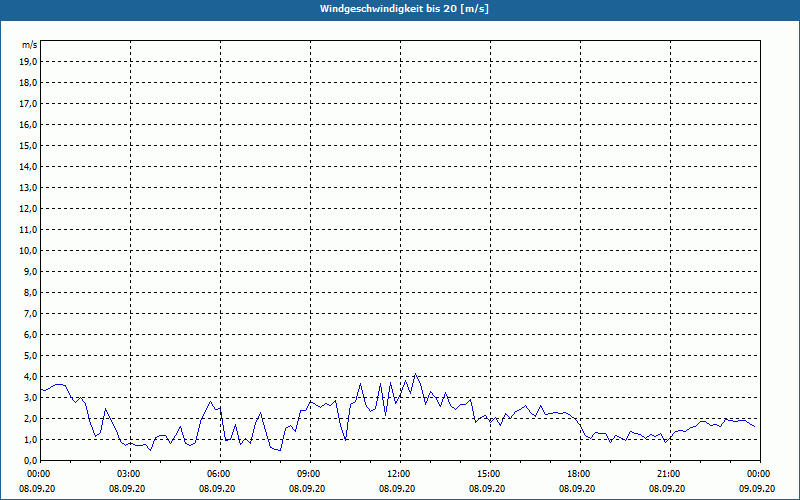The image size is (800, 500).
Task: Click the '3,0' y-axis label
Action: pyautogui.click(x=32, y=397)
